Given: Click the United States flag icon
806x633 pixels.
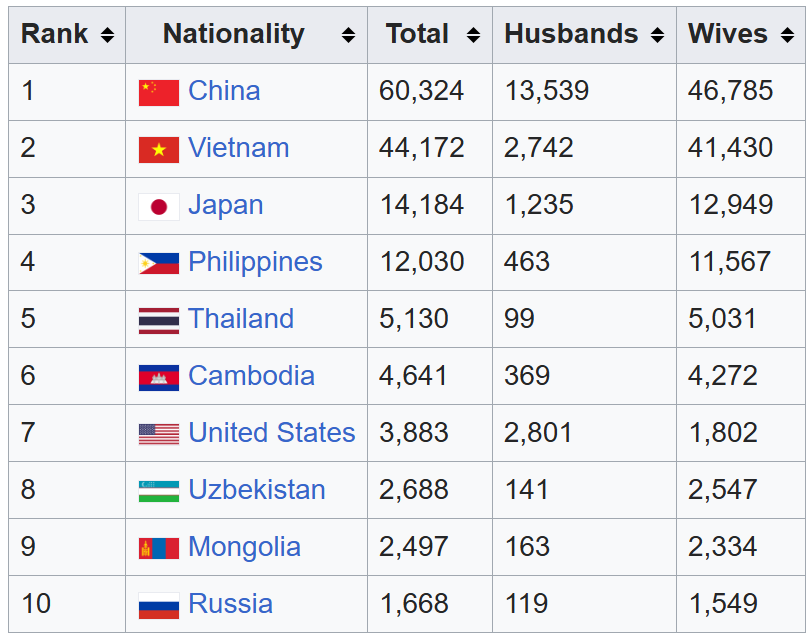Looking at the screenshot, I should (x=158, y=434).
